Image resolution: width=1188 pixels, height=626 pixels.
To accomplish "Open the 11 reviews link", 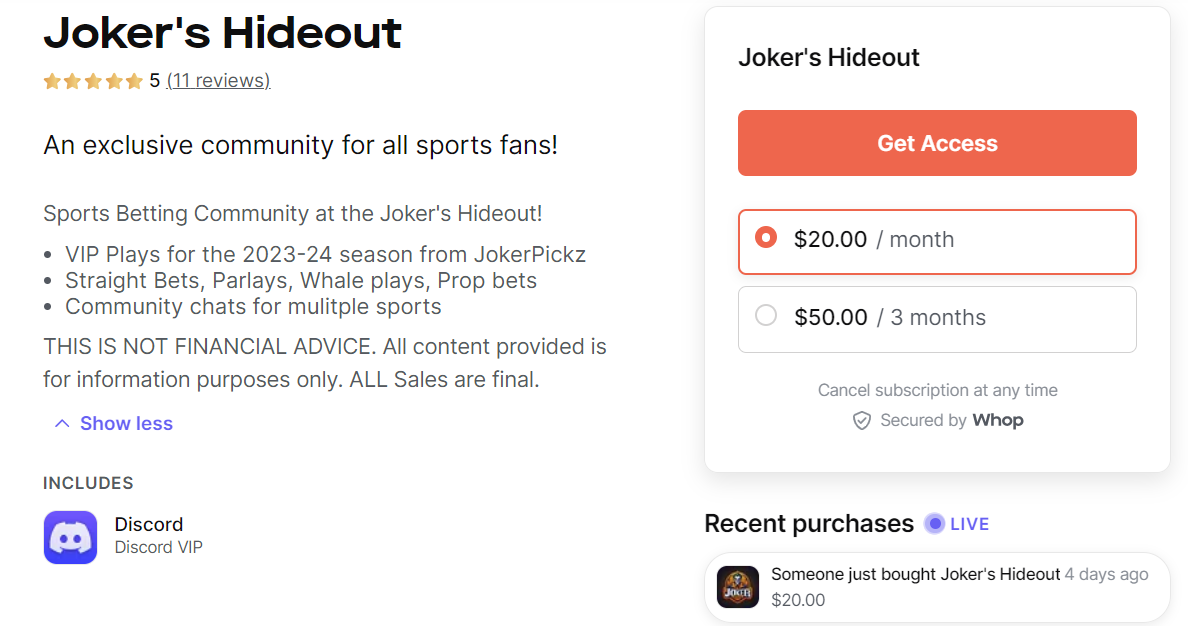I will (218, 80).
